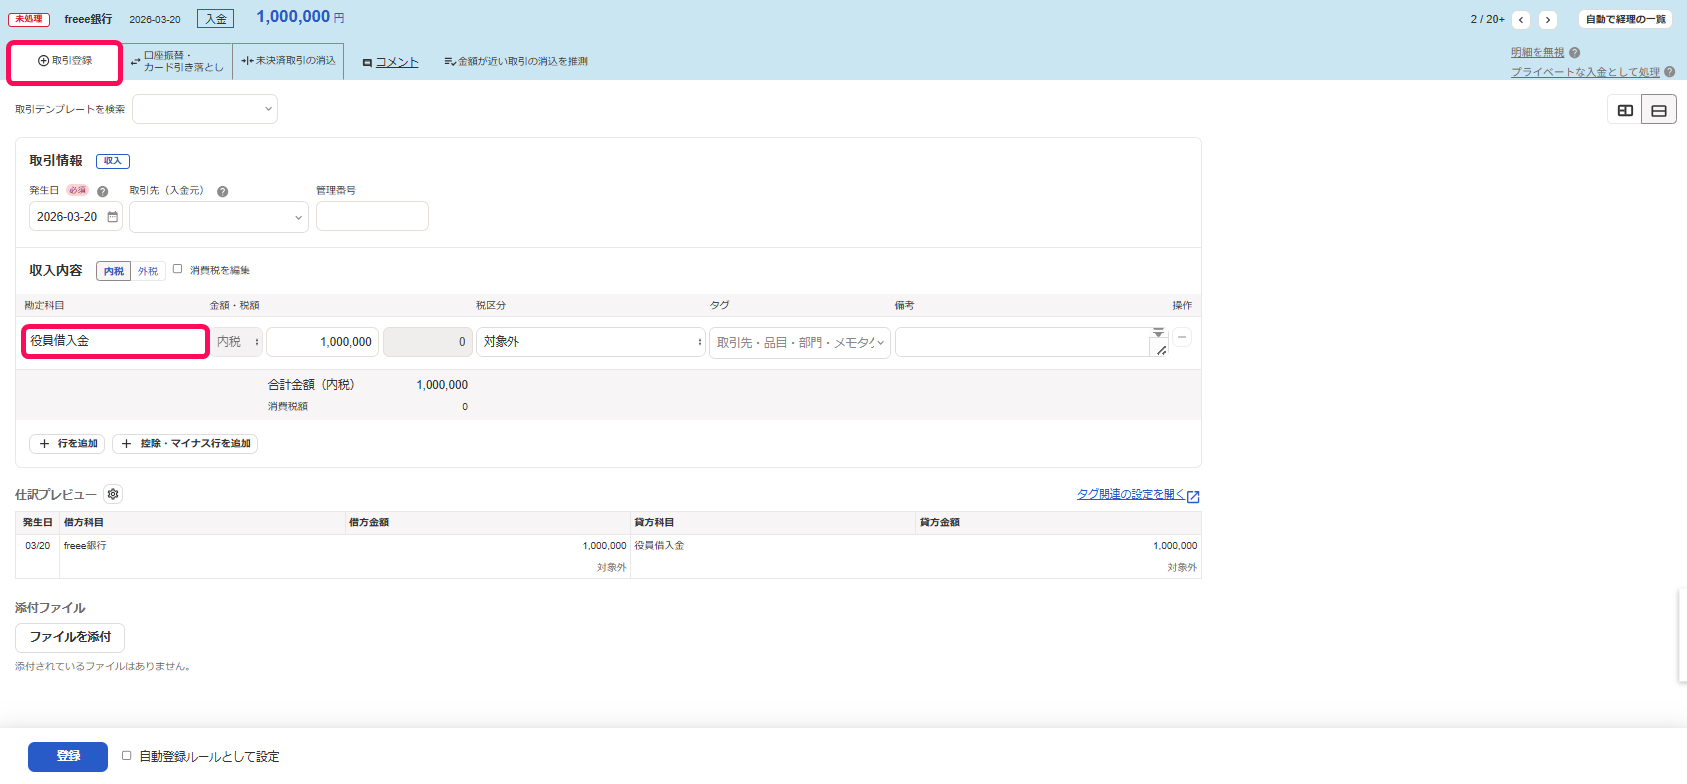The height and width of the screenshot is (784, 1687).
Task: Select the 外税 toggle in 収入内容
Action: (x=148, y=271)
